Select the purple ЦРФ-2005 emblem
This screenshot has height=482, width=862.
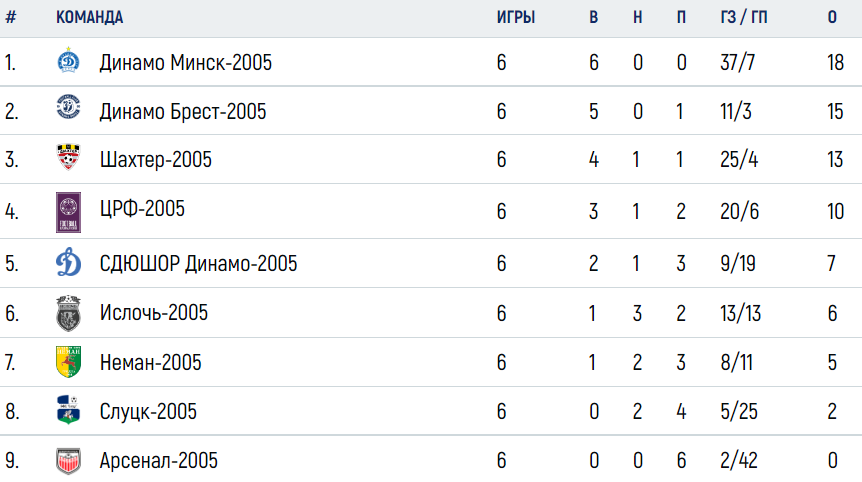pyautogui.click(x=68, y=212)
